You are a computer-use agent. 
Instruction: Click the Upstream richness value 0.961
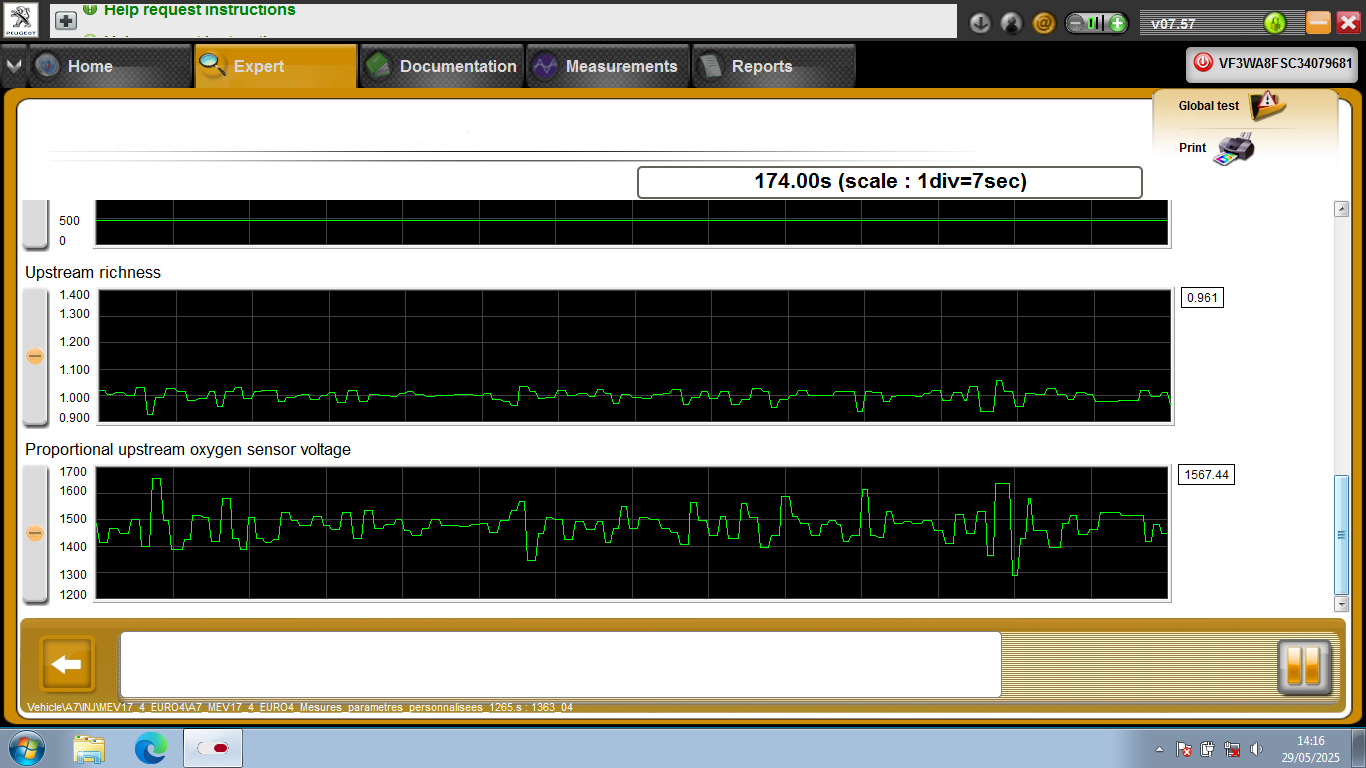1202,297
